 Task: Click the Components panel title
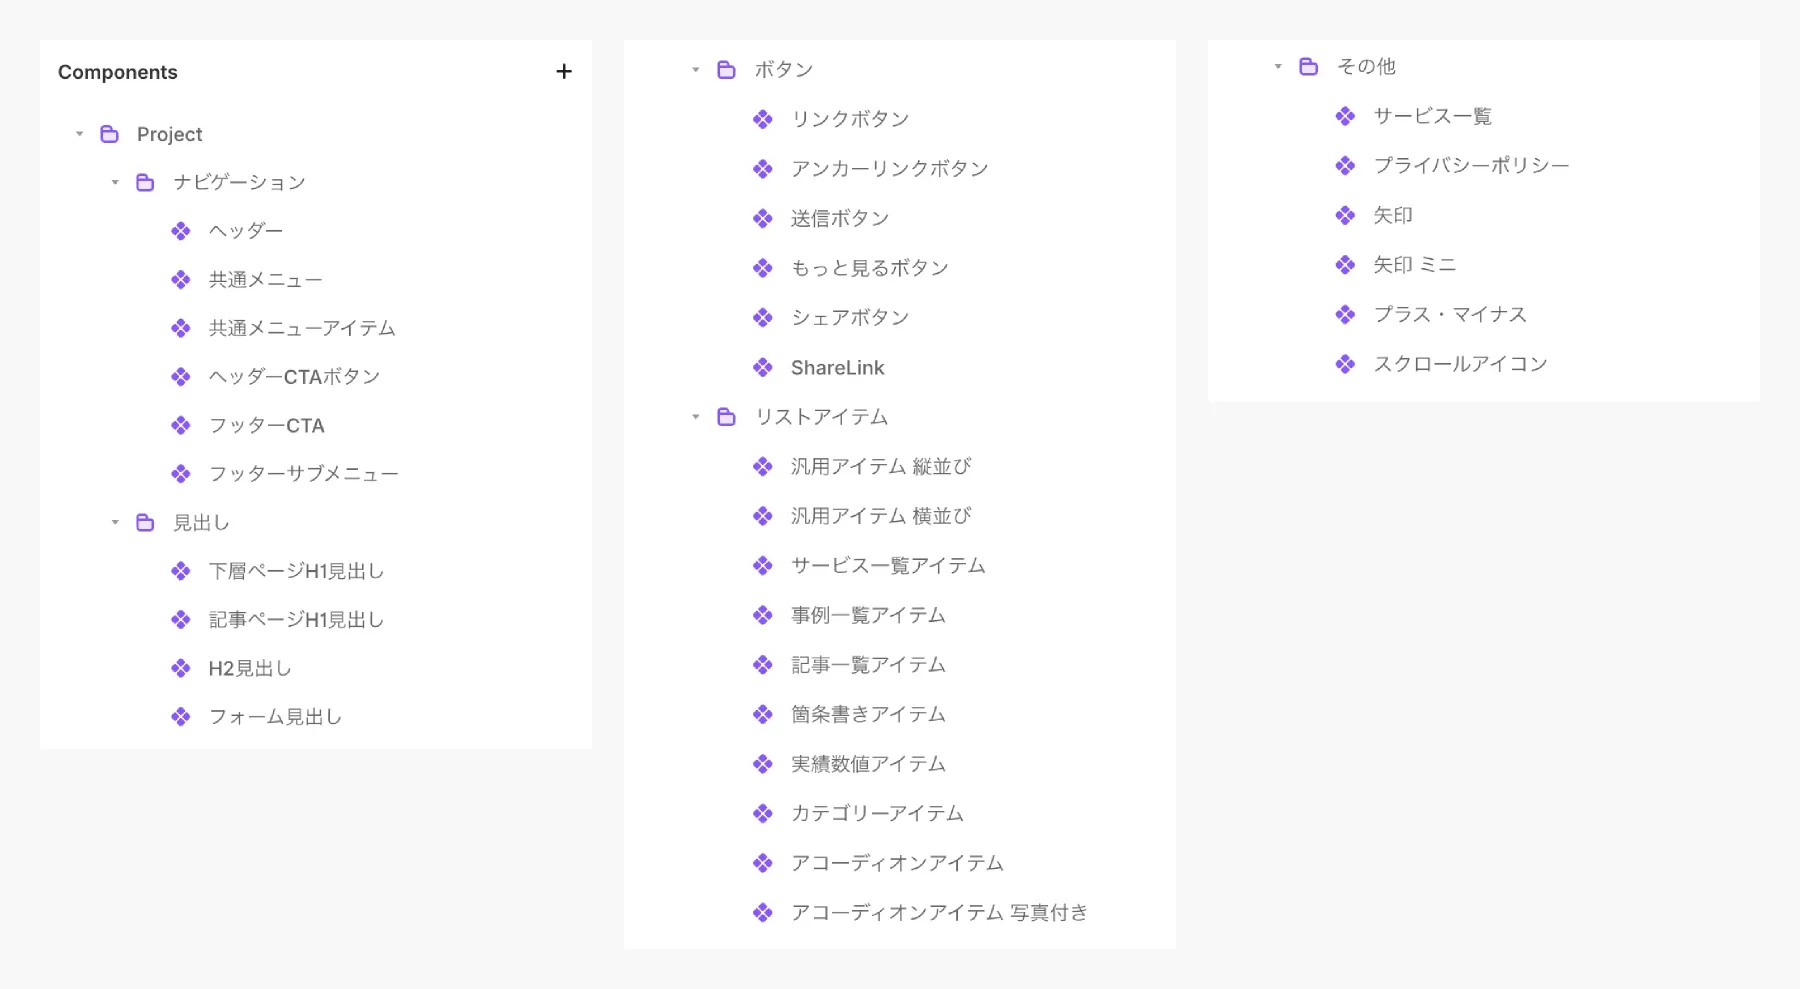(117, 71)
